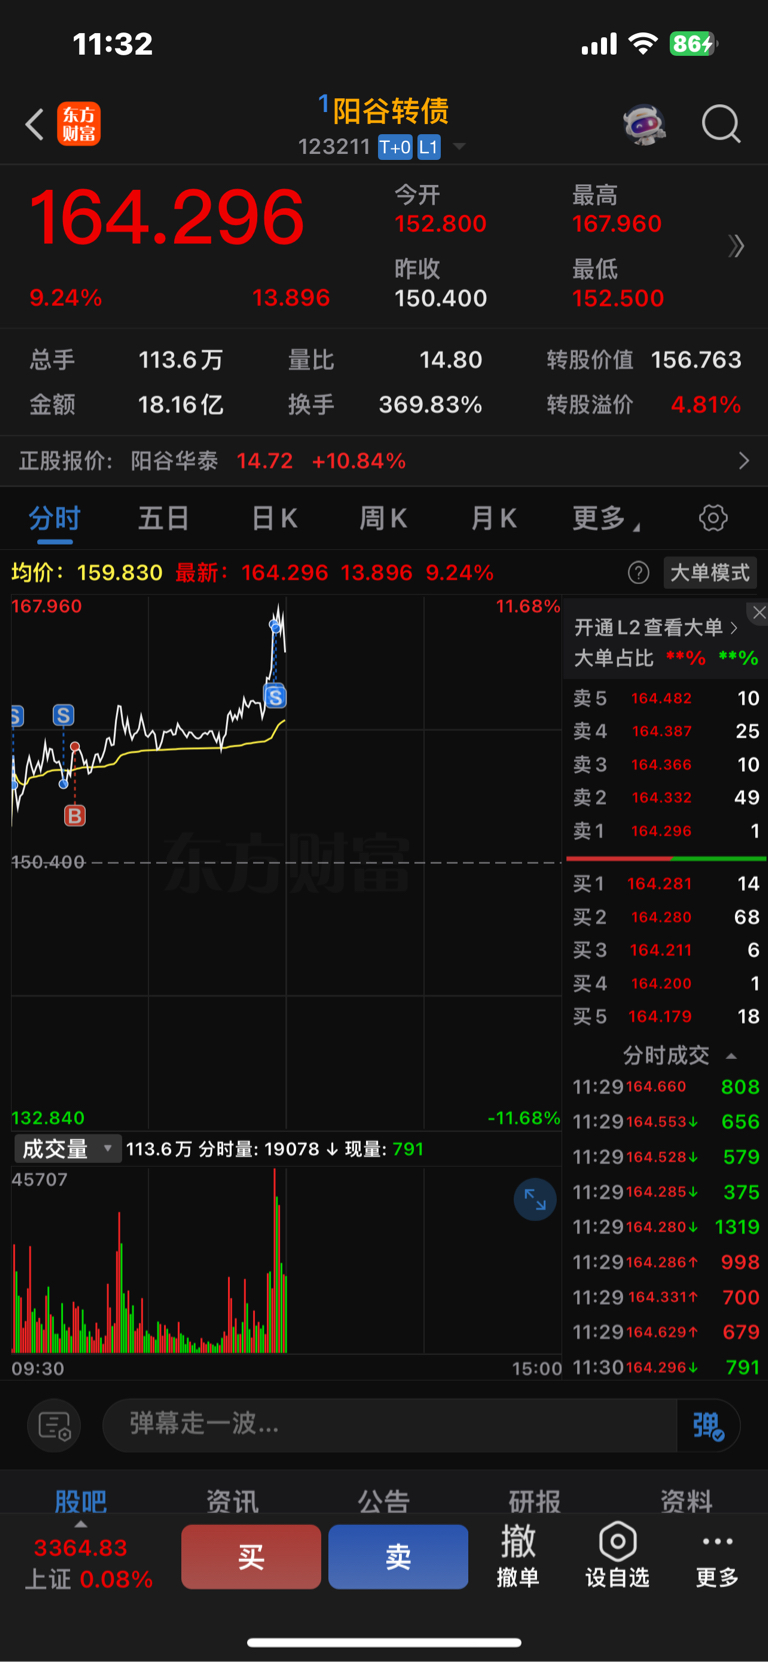Open the barrage settings icon
Screen dimensions: 768x1662
pyautogui.click(x=54, y=1425)
